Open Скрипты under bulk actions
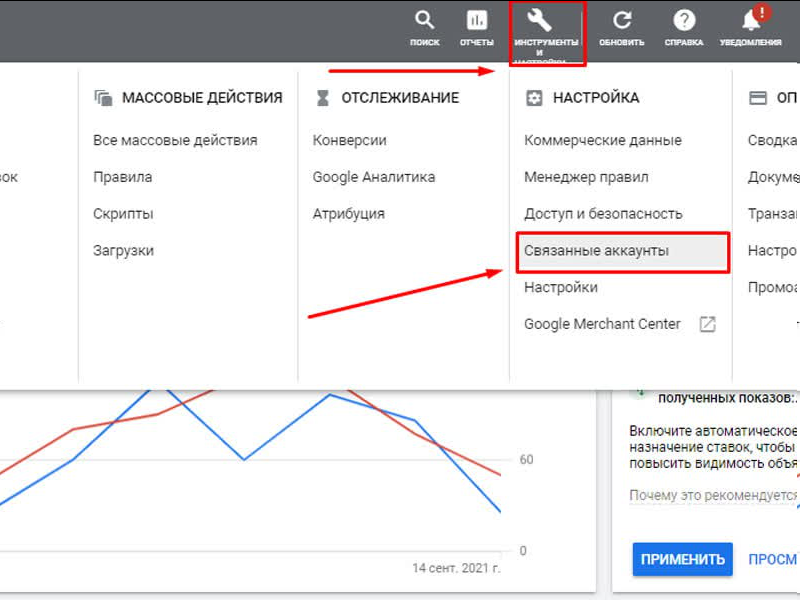 [x=123, y=214]
